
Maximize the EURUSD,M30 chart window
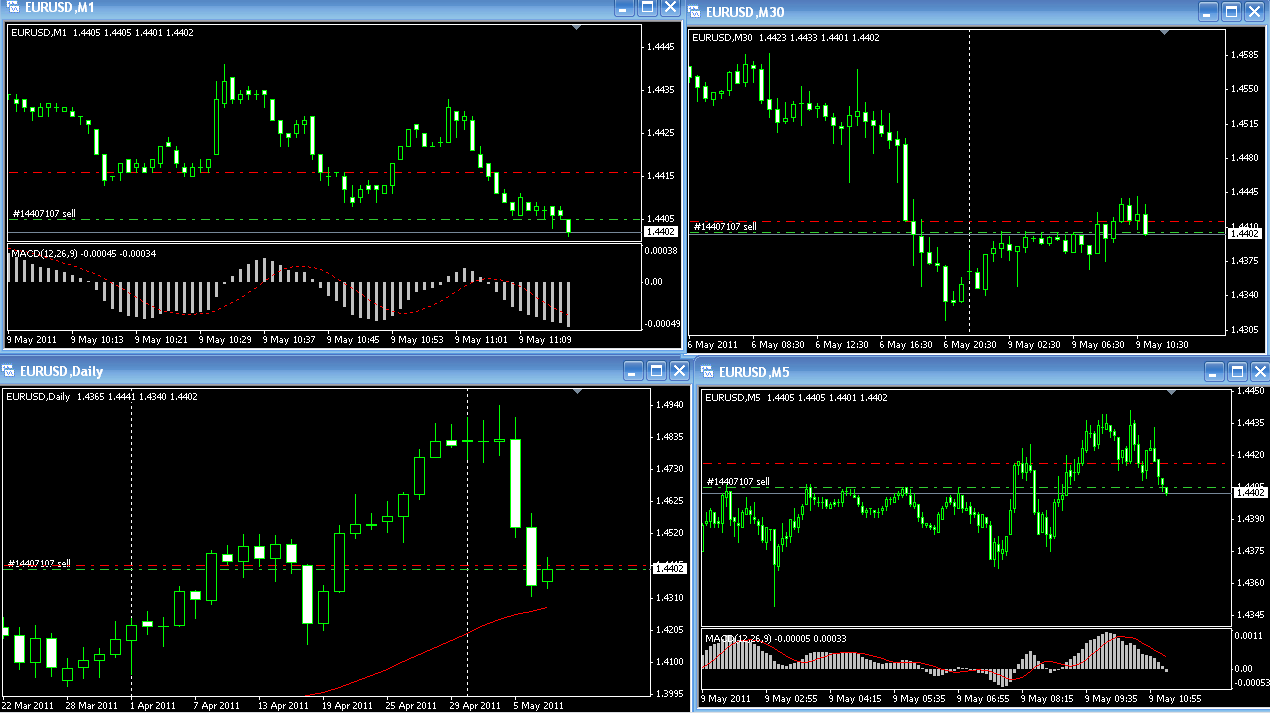point(1232,12)
